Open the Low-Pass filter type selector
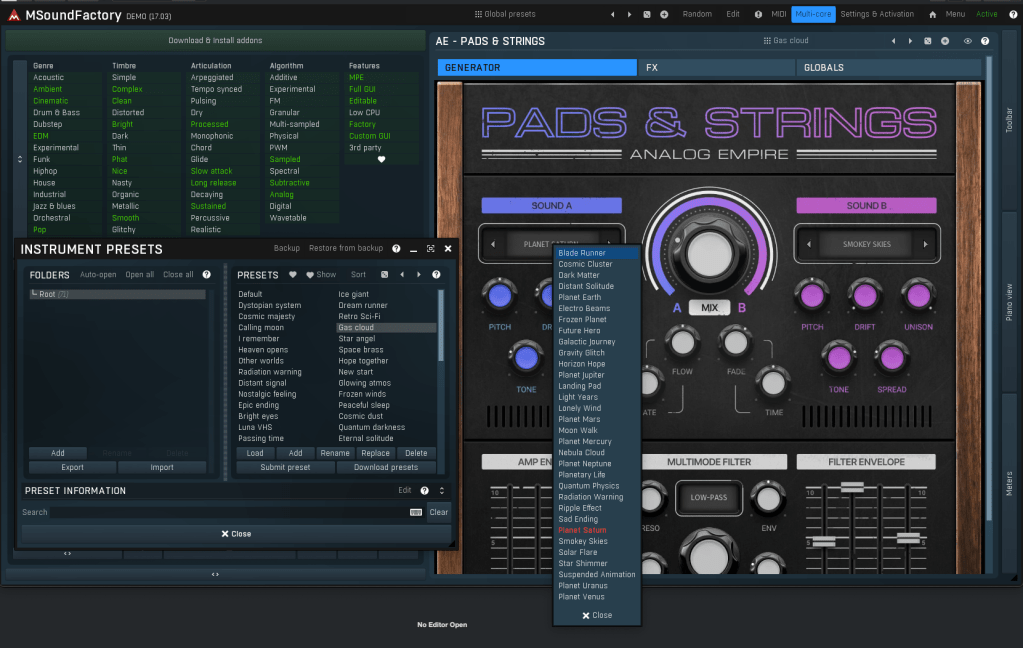Viewport: 1023px width, 648px height. coord(709,497)
